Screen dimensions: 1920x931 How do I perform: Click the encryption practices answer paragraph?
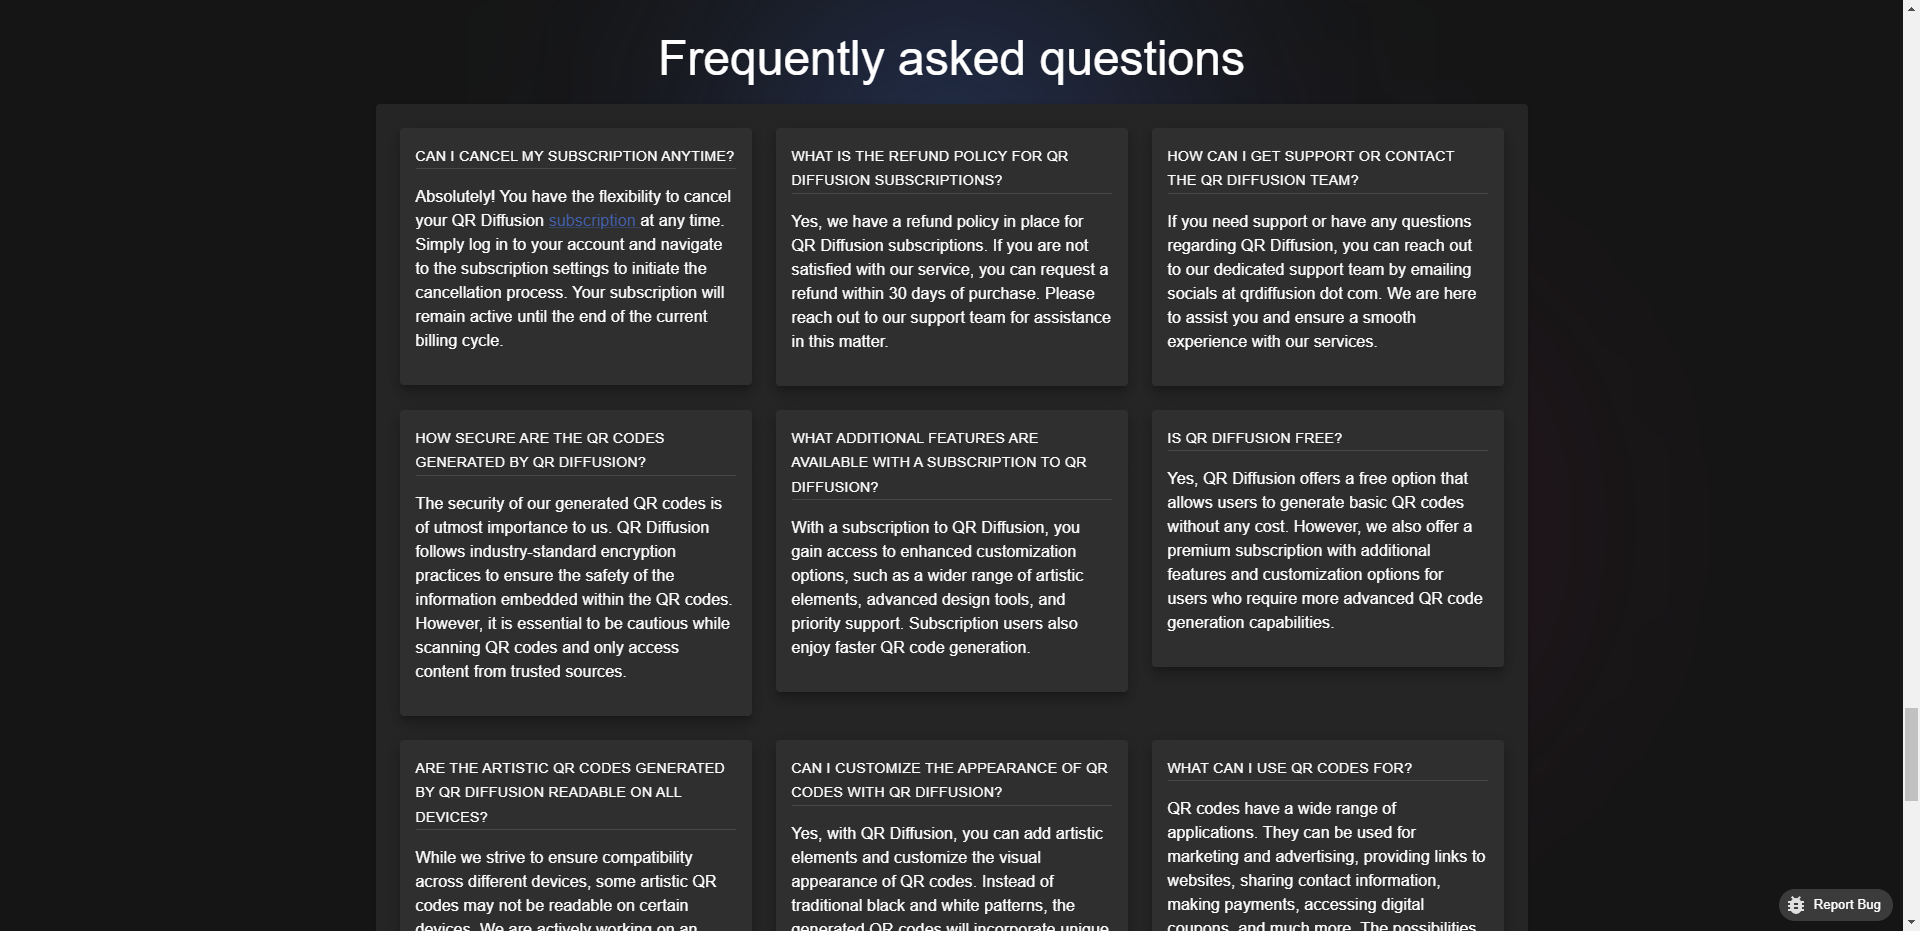pos(573,587)
